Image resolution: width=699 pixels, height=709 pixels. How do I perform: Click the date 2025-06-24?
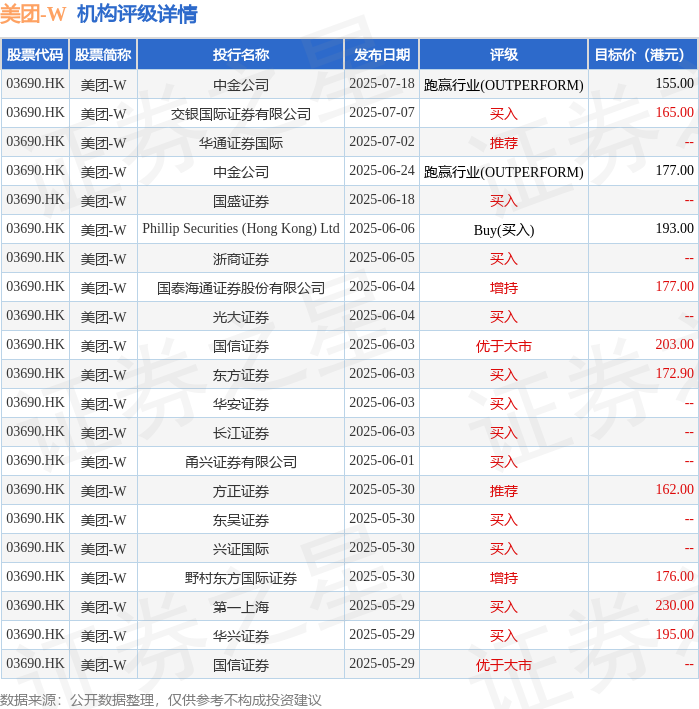(x=382, y=170)
